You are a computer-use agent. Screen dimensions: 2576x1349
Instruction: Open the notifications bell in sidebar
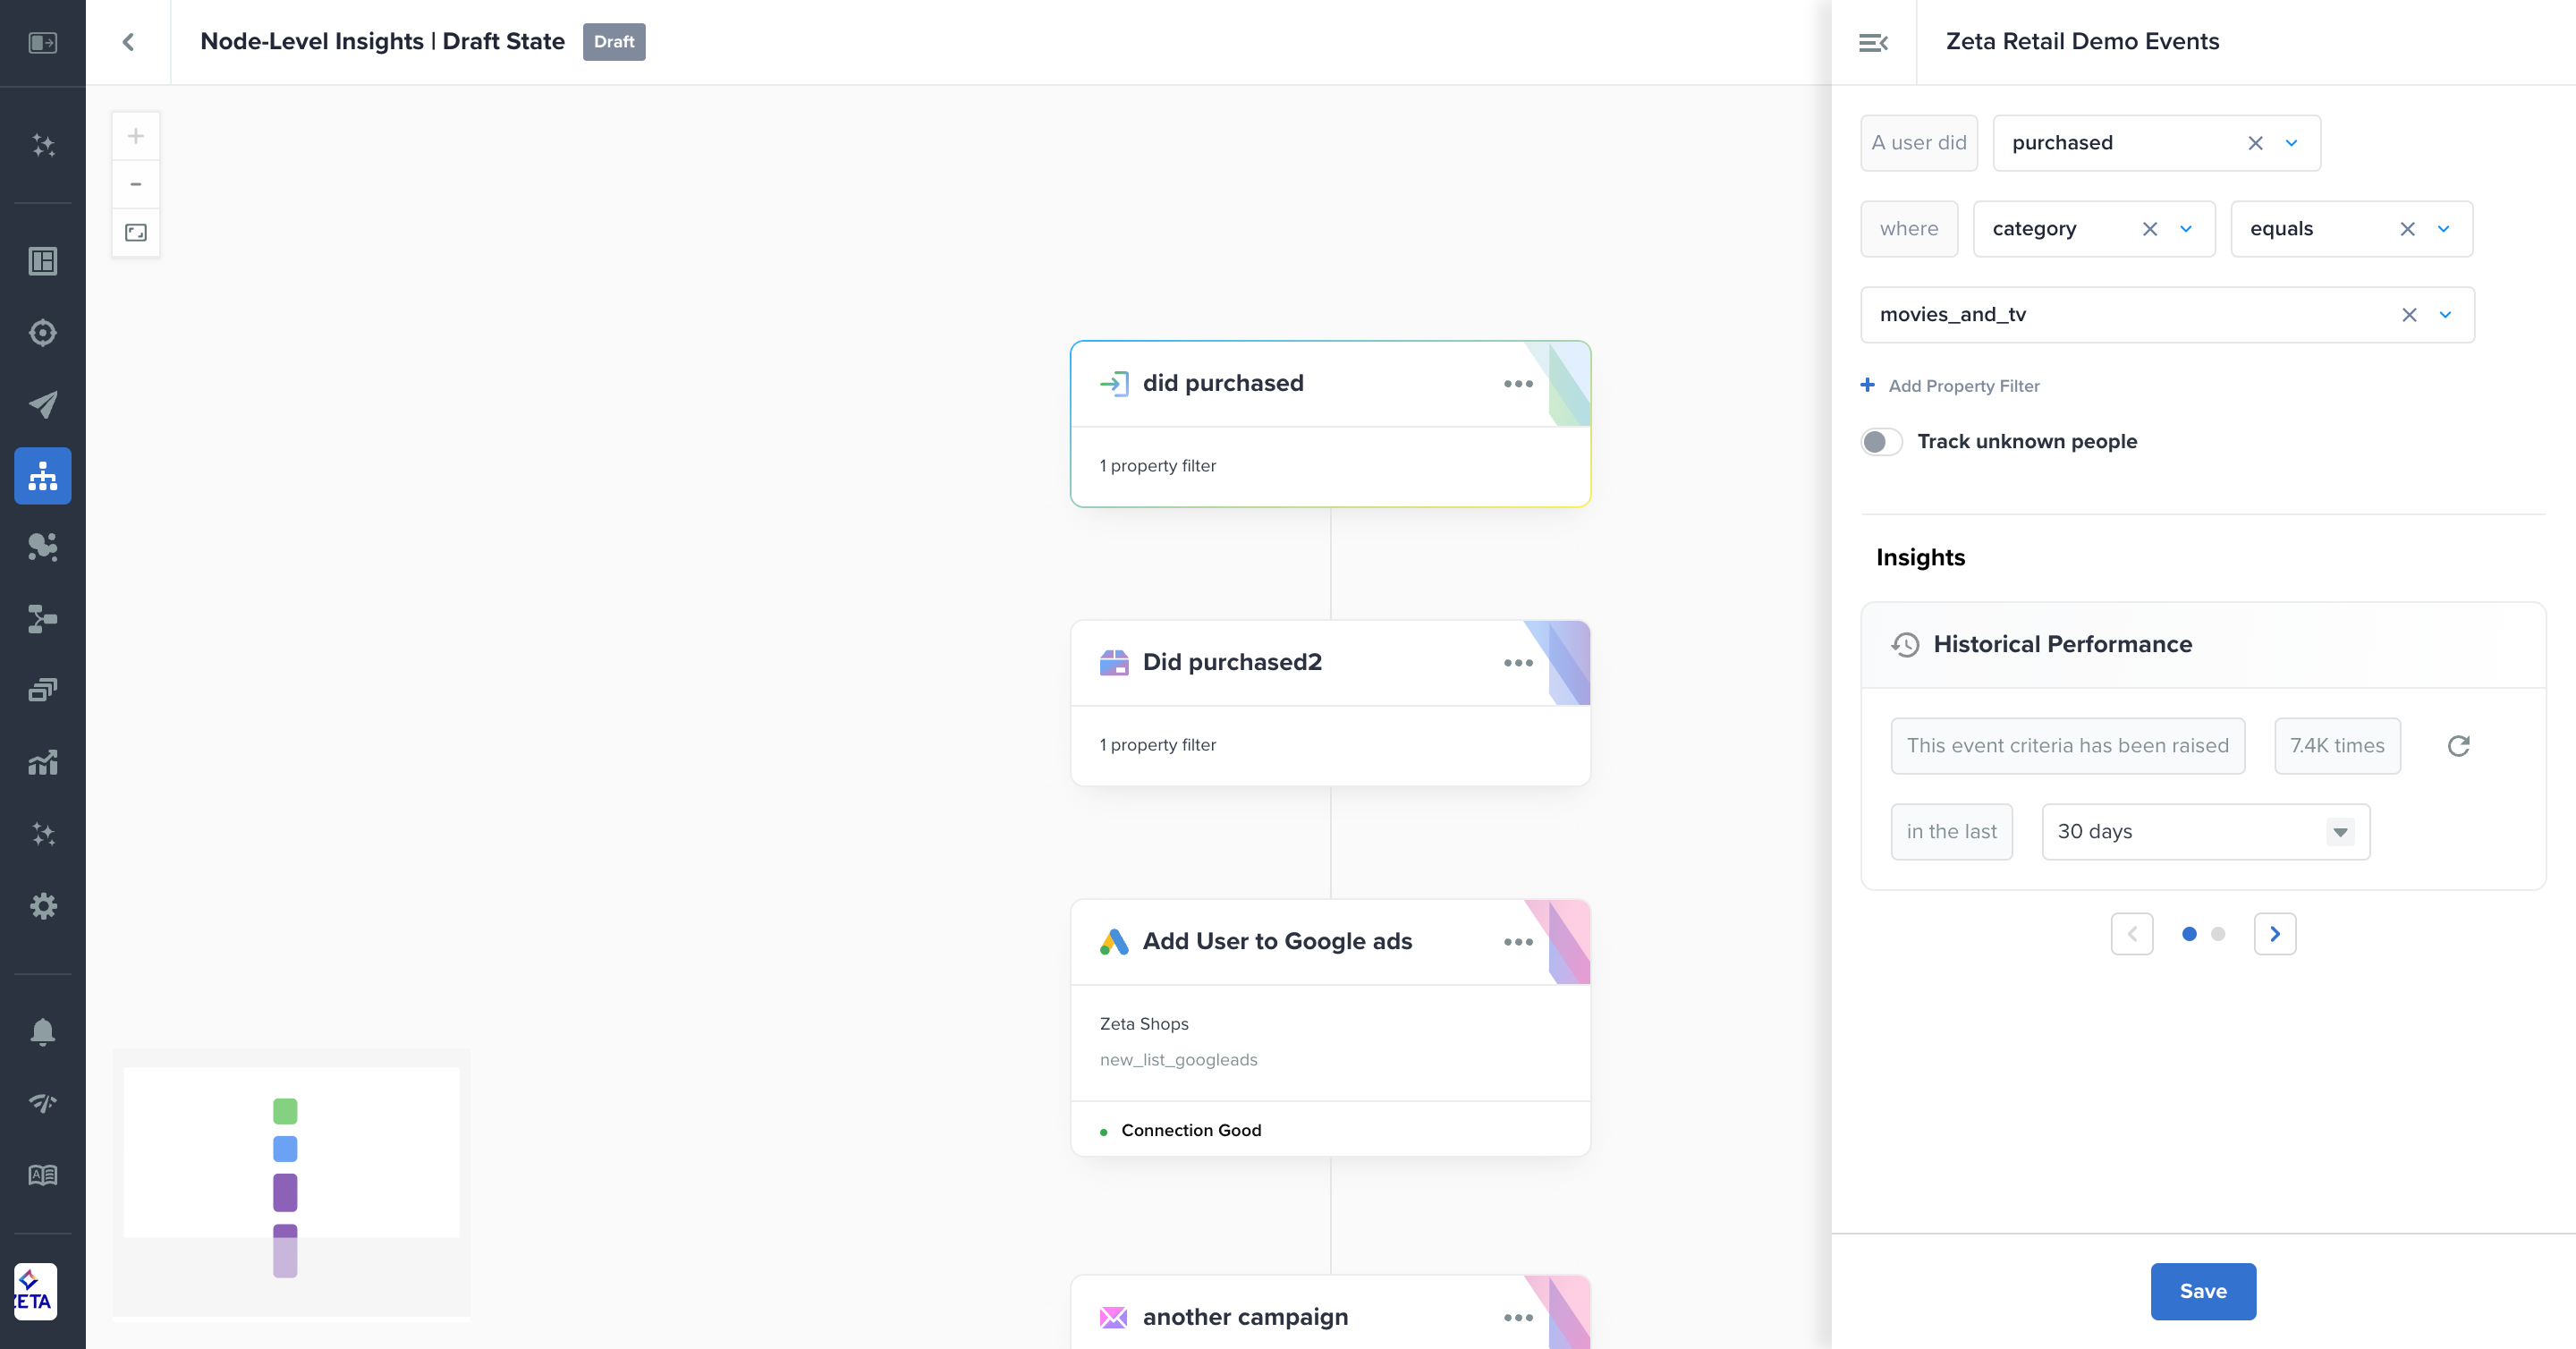pyautogui.click(x=43, y=1031)
